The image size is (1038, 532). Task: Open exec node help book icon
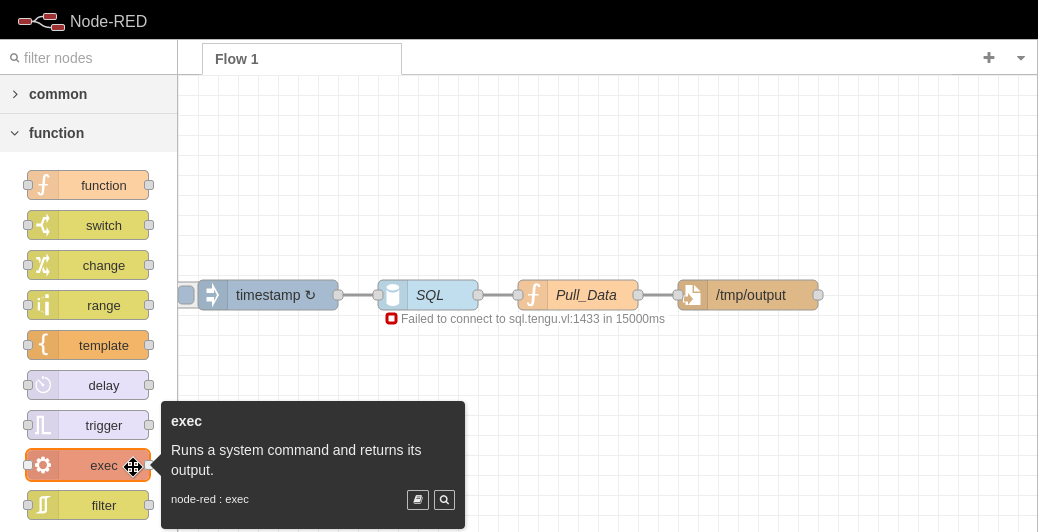pyautogui.click(x=418, y=500)
